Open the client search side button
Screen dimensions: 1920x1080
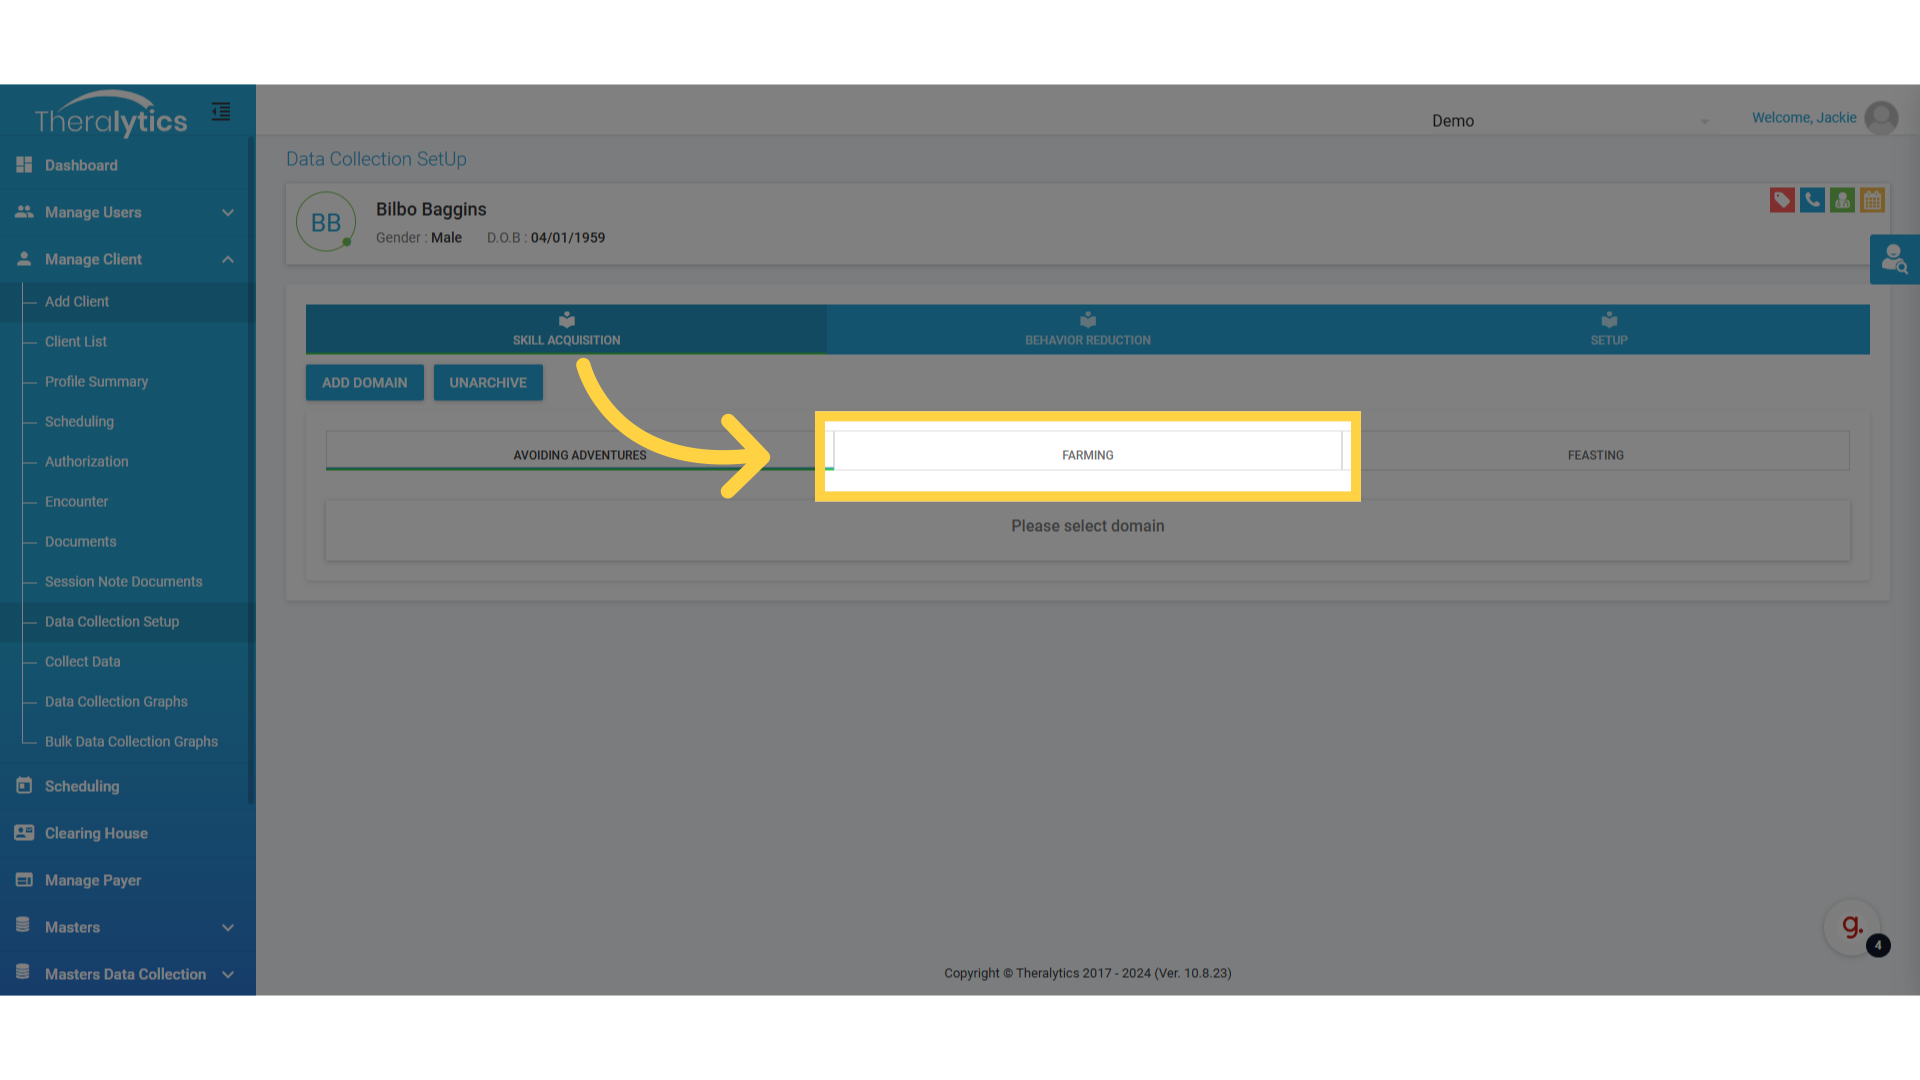(x=1894, y=260)
